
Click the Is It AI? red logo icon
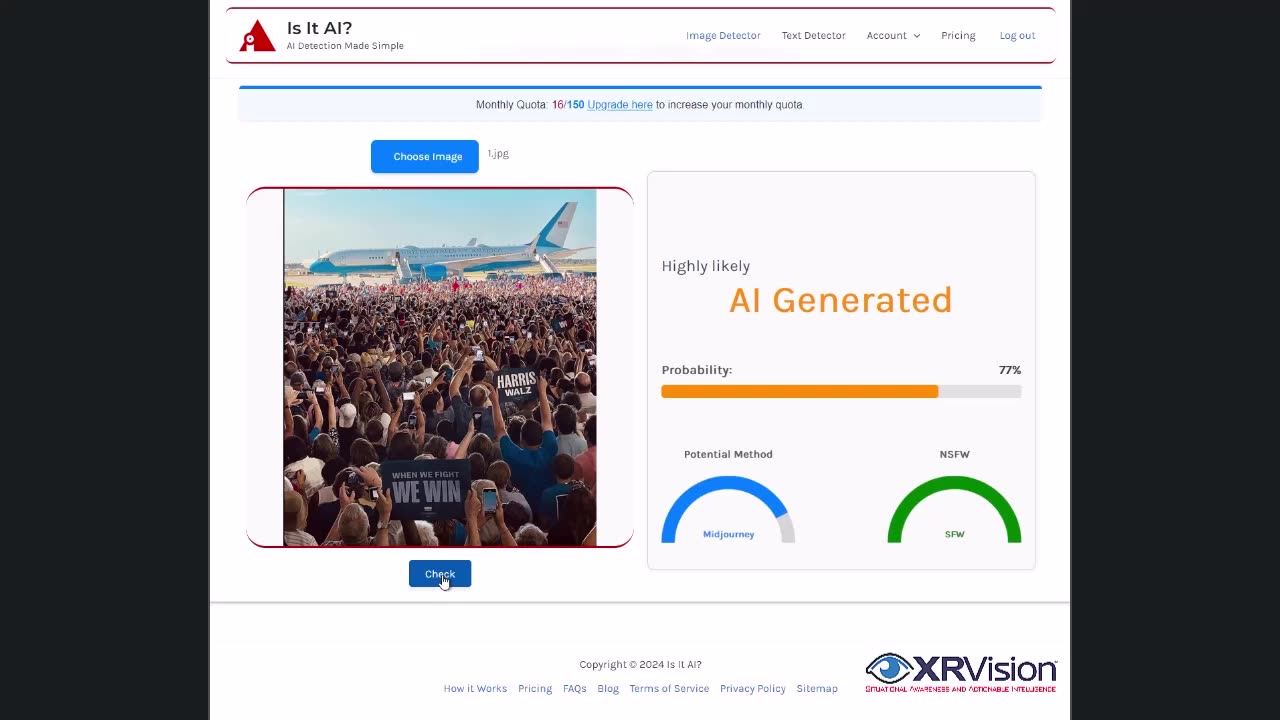coord(257,36)
